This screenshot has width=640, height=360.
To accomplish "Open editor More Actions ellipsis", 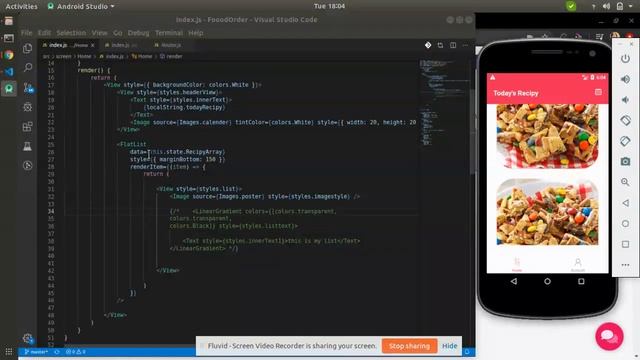I will (465, 45).
